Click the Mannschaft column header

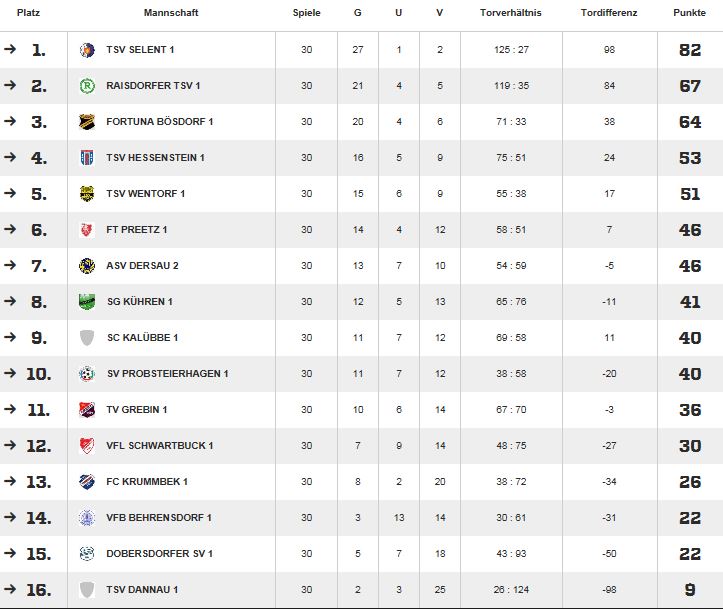(171, 12)
